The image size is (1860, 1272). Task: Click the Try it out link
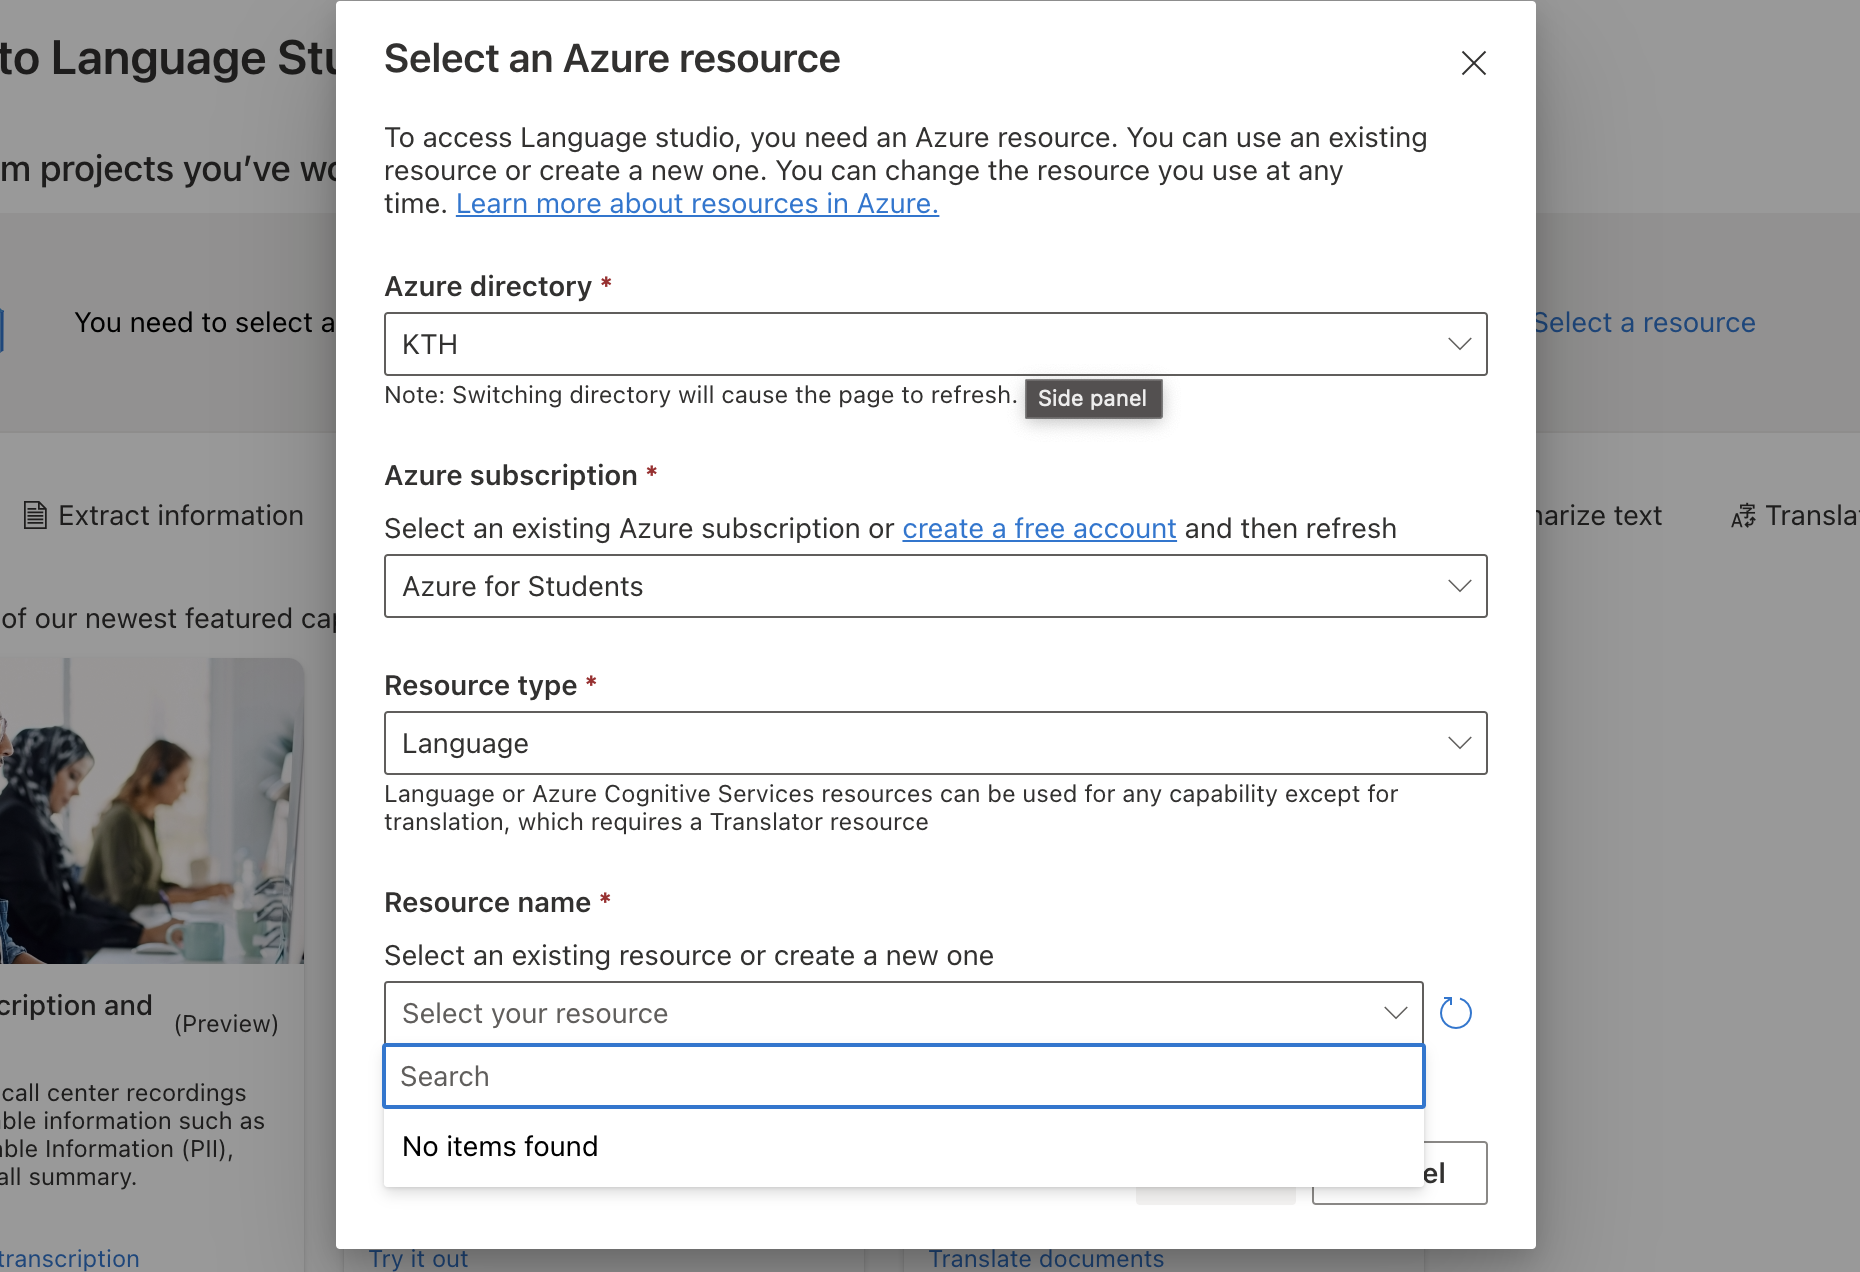(x=418, y=1258)
